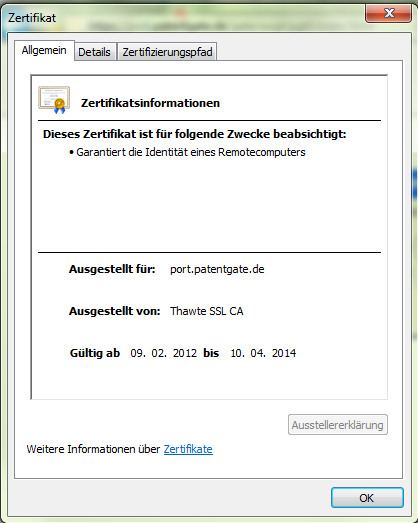Click the Weitere Informationen über text
The height and width of the screenshot is (523, 418).
(x=93, y=449)
